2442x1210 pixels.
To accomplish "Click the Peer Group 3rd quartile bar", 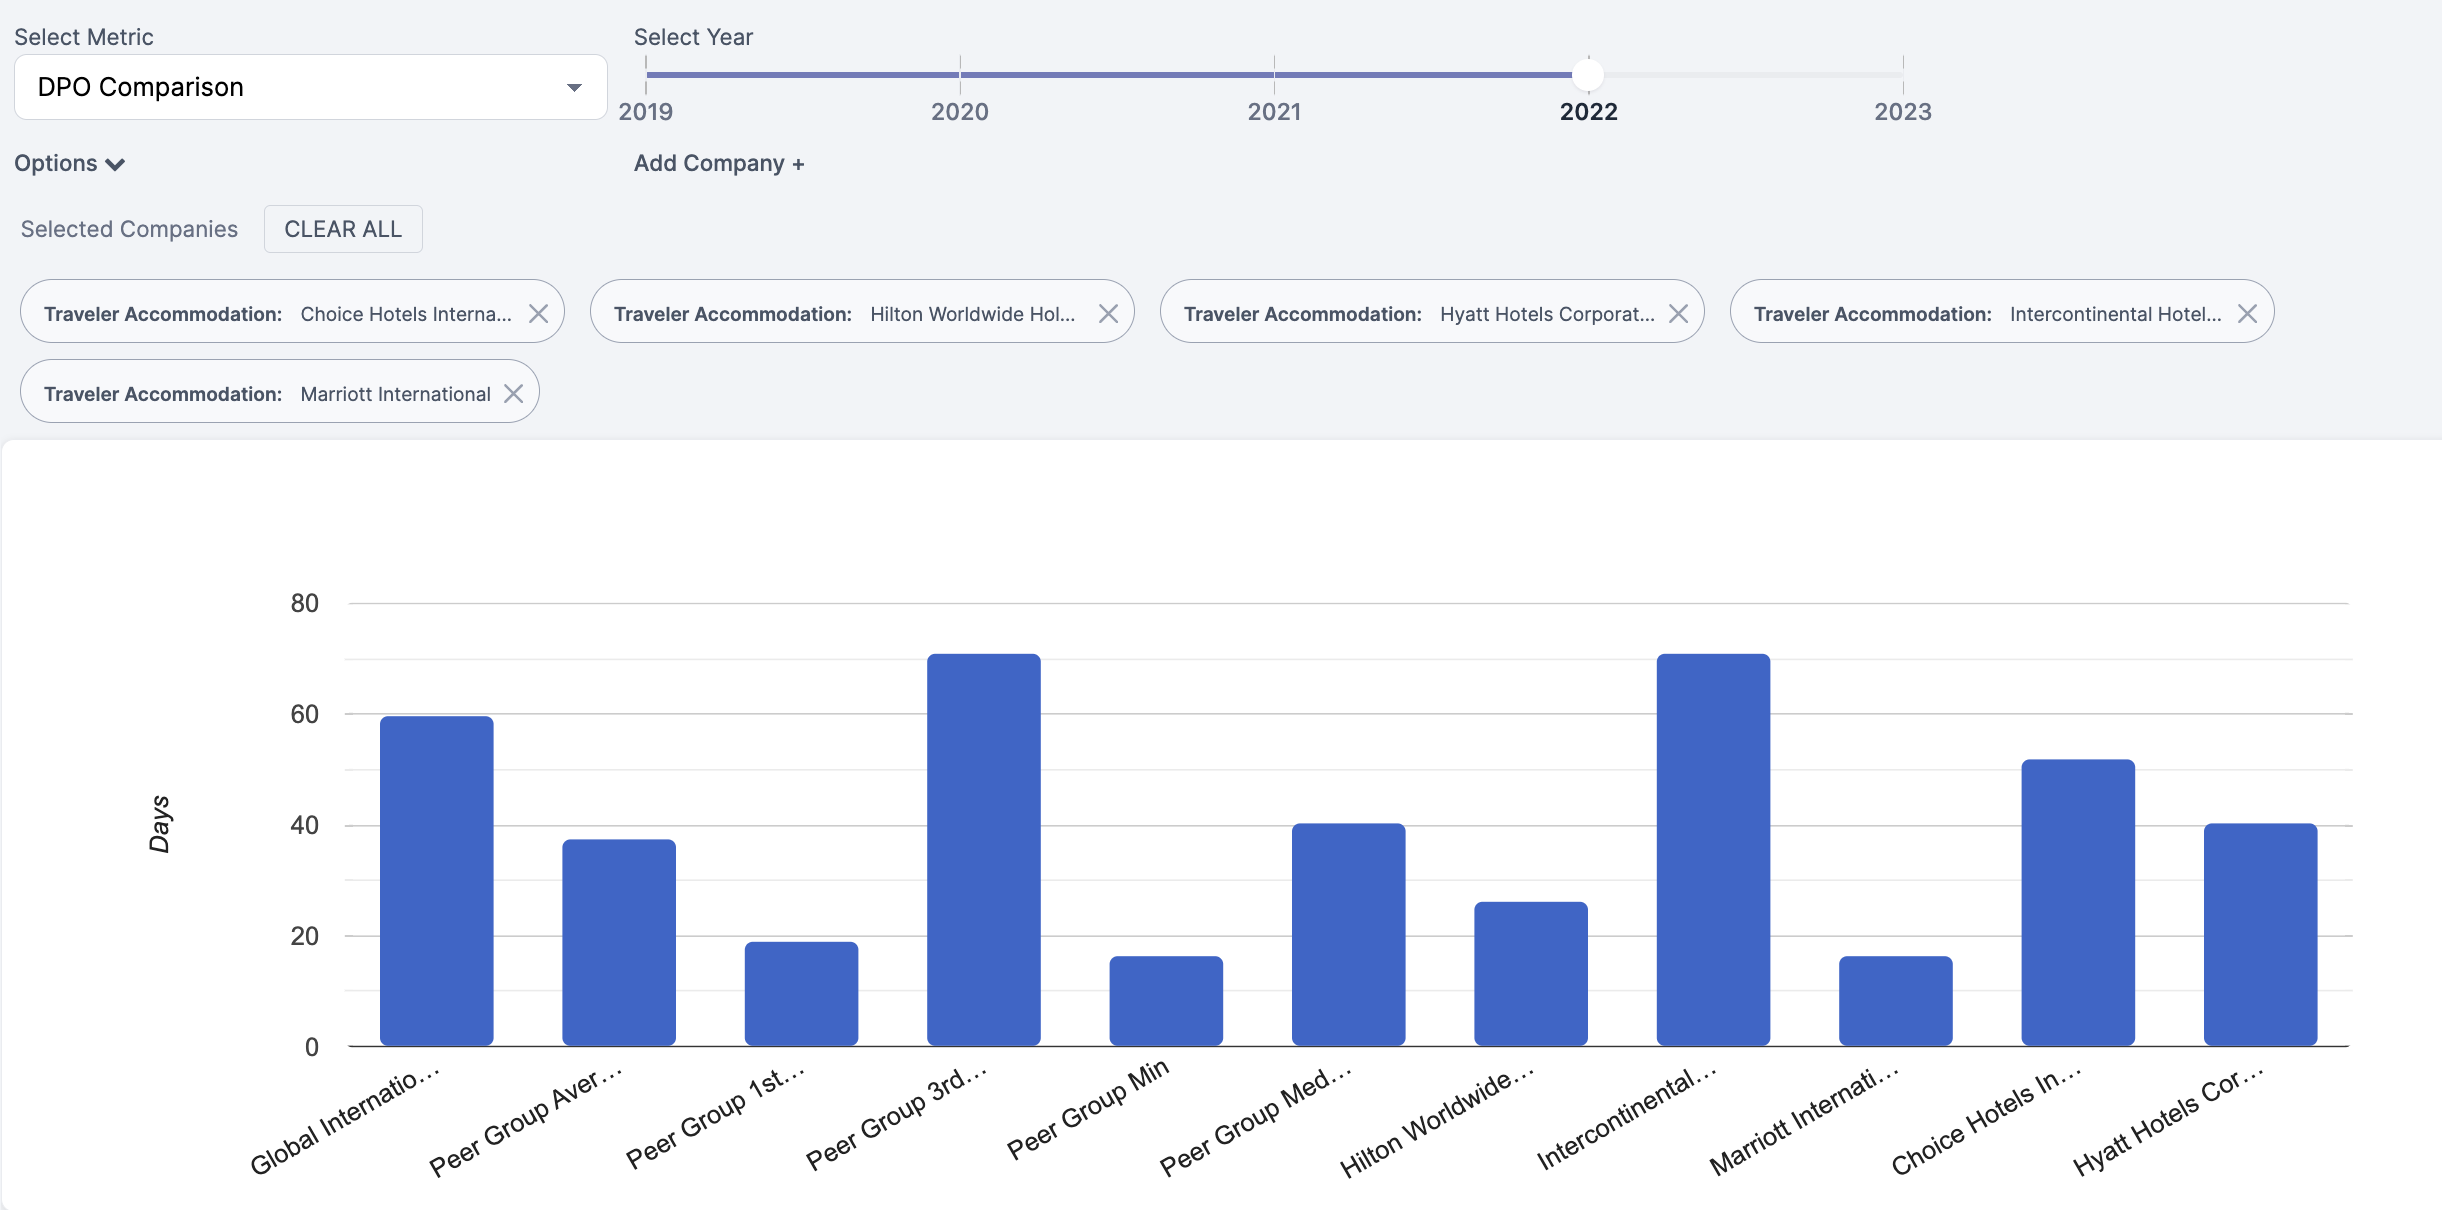I will pos(983,850).
